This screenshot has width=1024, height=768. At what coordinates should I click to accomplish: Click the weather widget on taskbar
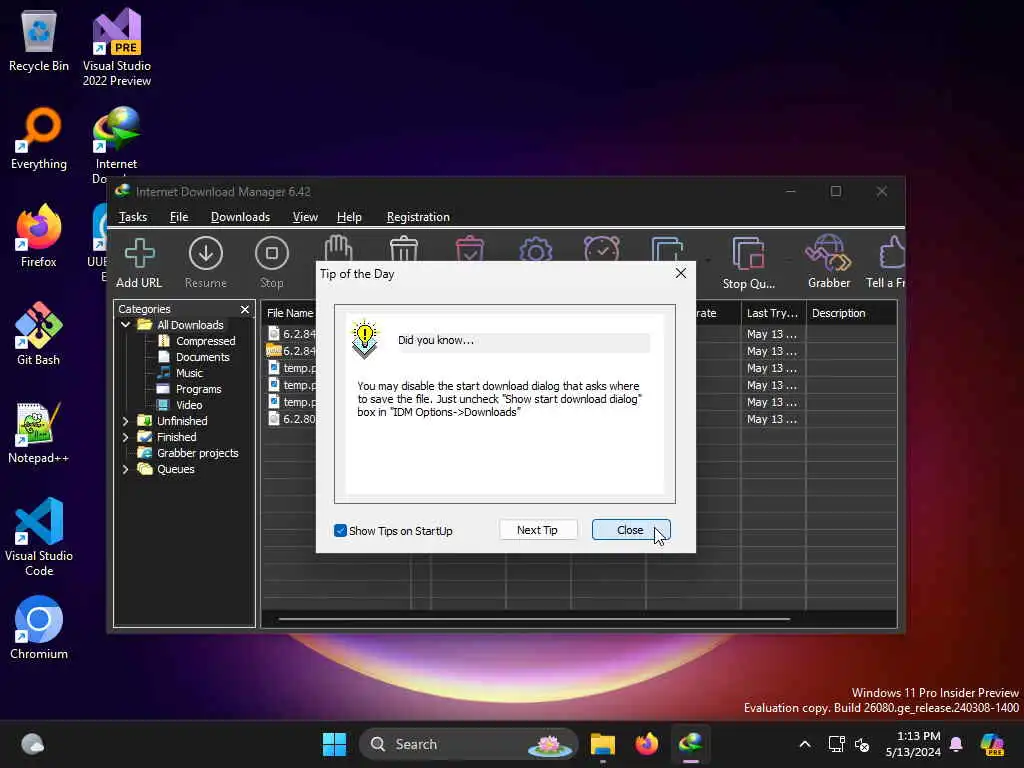coord(32,744)
